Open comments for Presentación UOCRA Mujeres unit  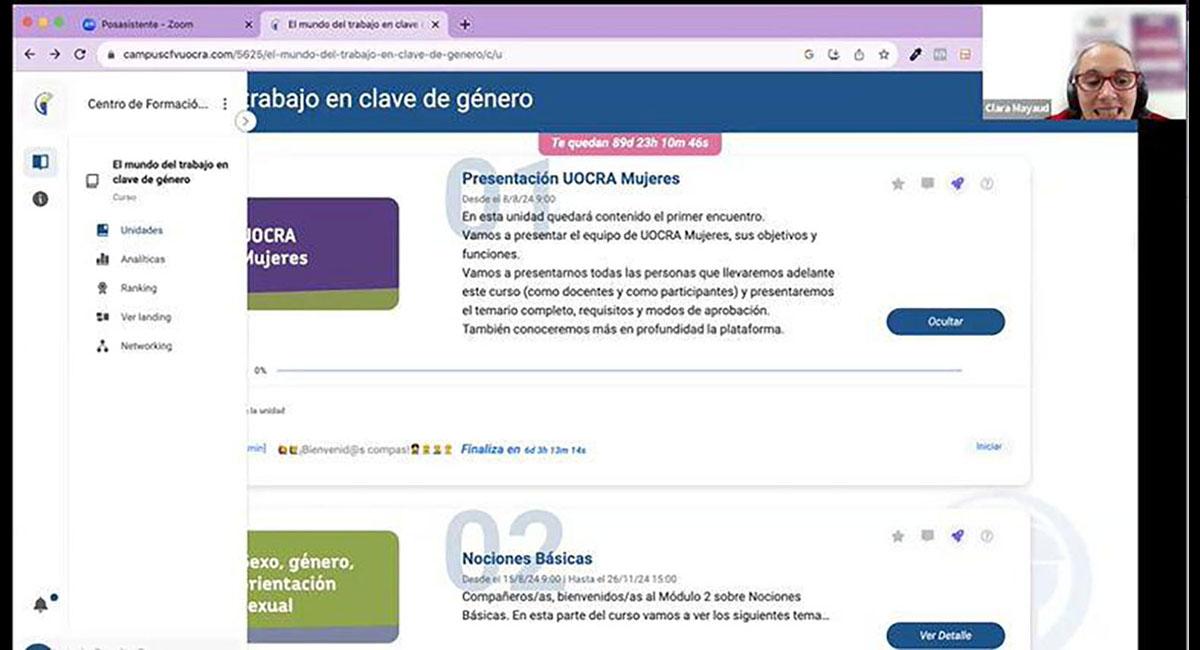928,184
